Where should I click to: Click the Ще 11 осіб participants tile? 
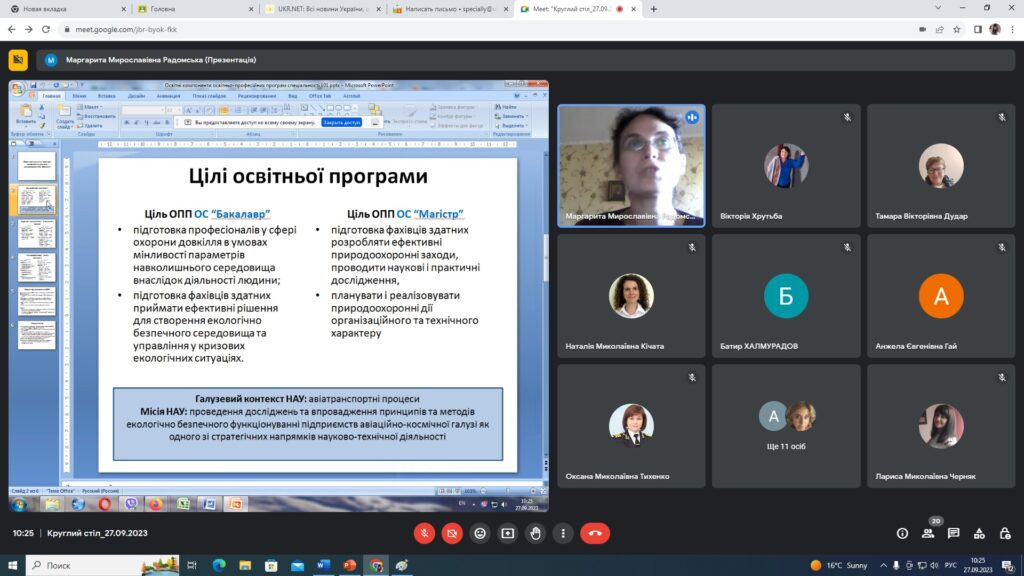click(x=786, y=425)
